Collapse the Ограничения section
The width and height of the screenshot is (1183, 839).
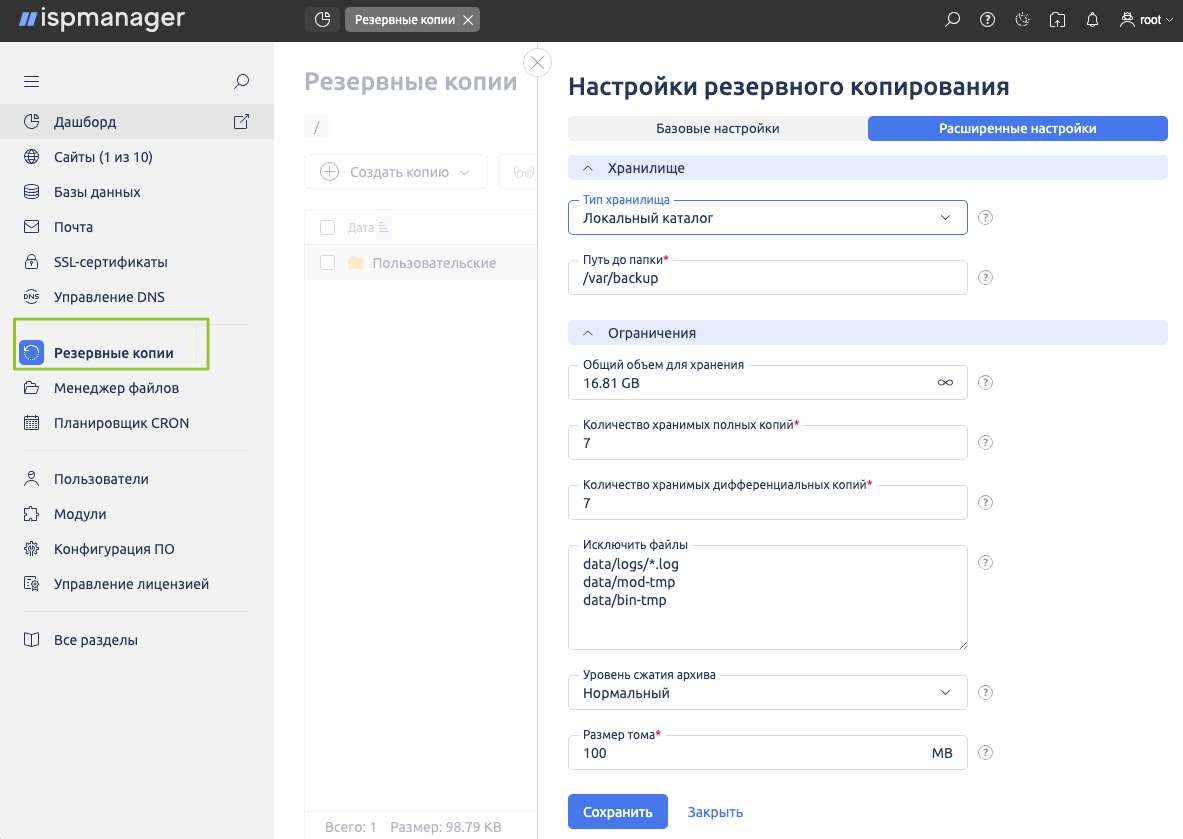click(588, 333)
